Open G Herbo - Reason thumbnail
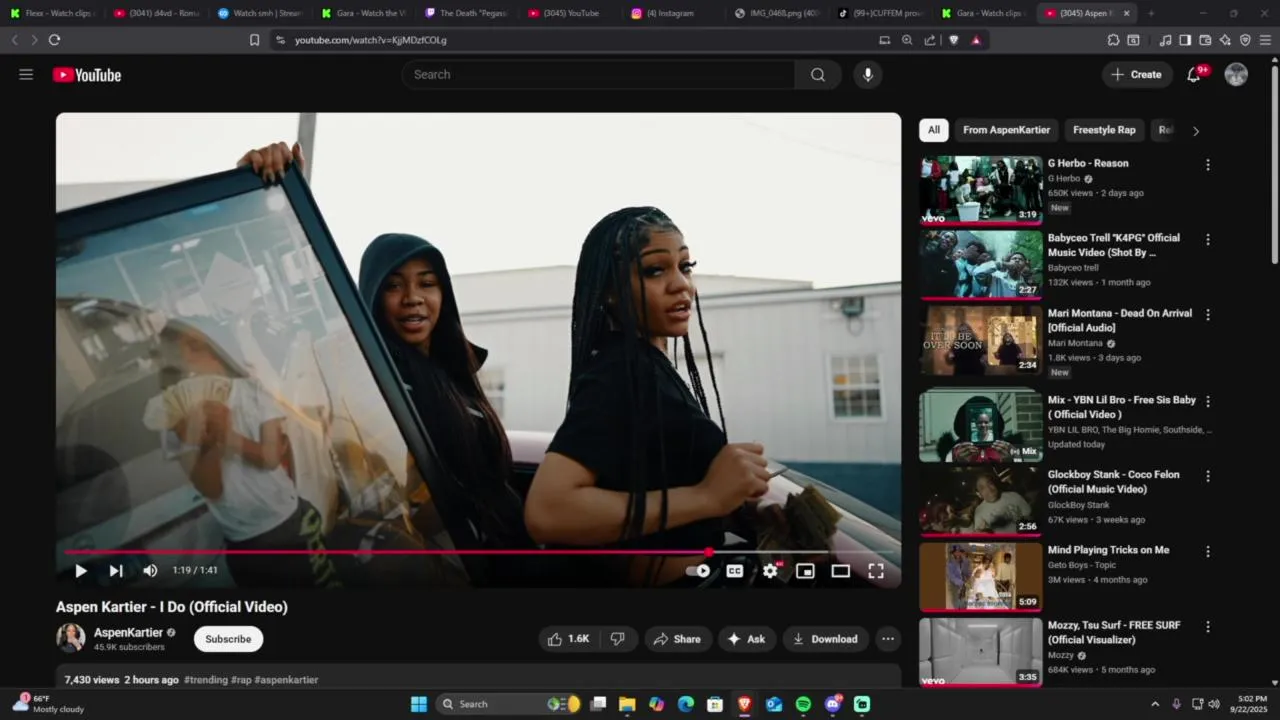This screenshot has width=1280, height=720. [981, 190]
